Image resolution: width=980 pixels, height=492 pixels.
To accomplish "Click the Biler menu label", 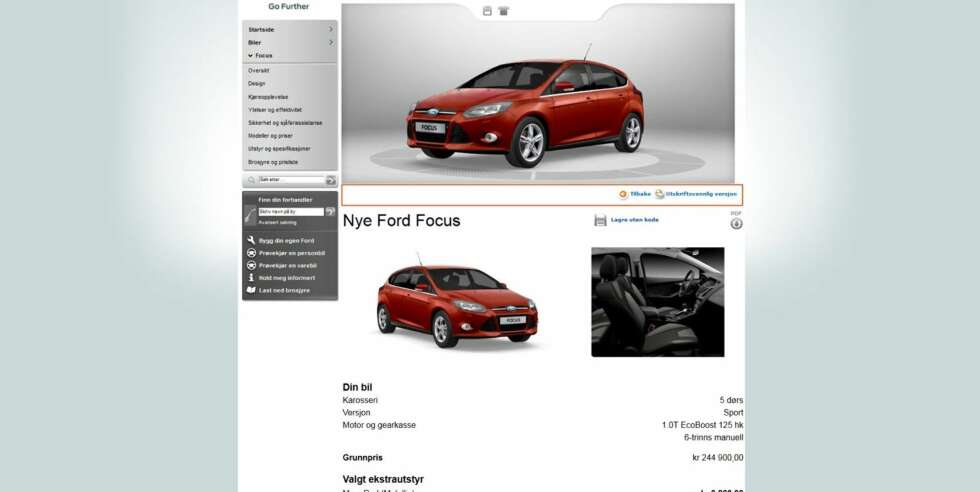I will point(254,43).
